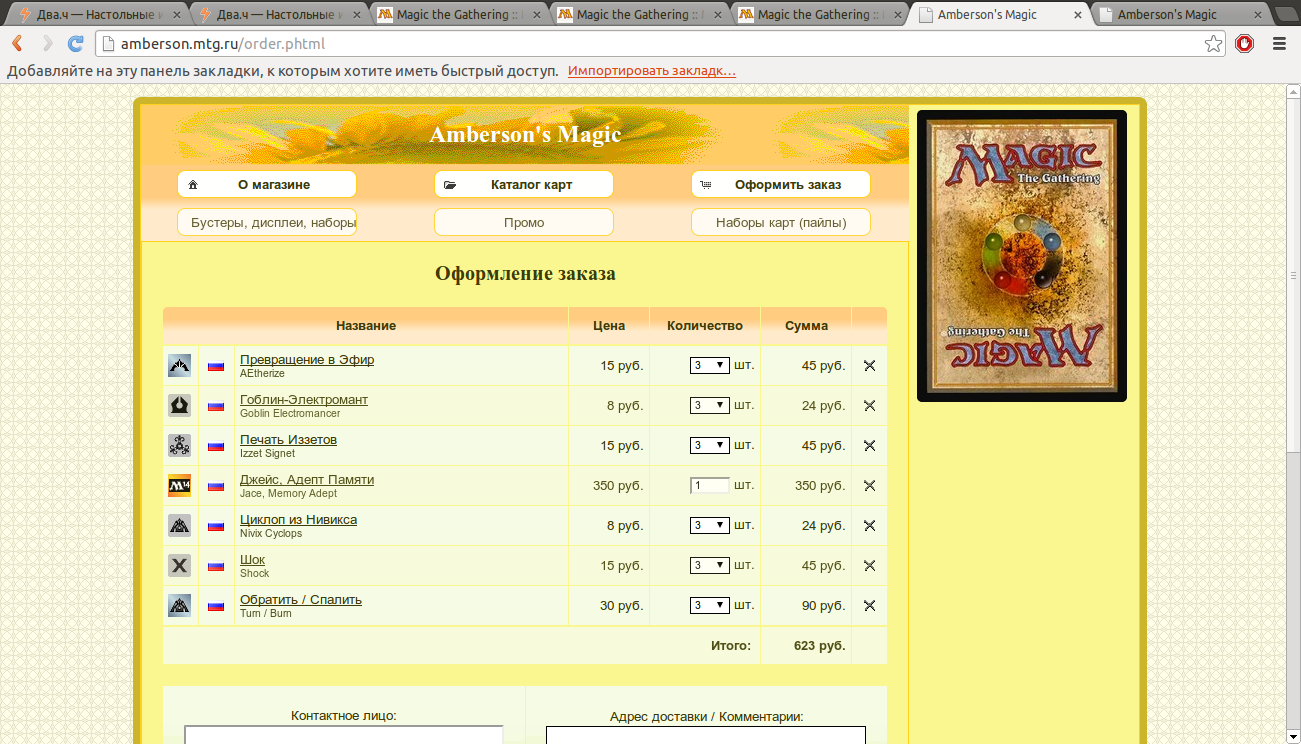Click set symbol icon for Превращение в Эфир
The width and height of the screenshot is (1301, 744).
(x=179, y=366)
